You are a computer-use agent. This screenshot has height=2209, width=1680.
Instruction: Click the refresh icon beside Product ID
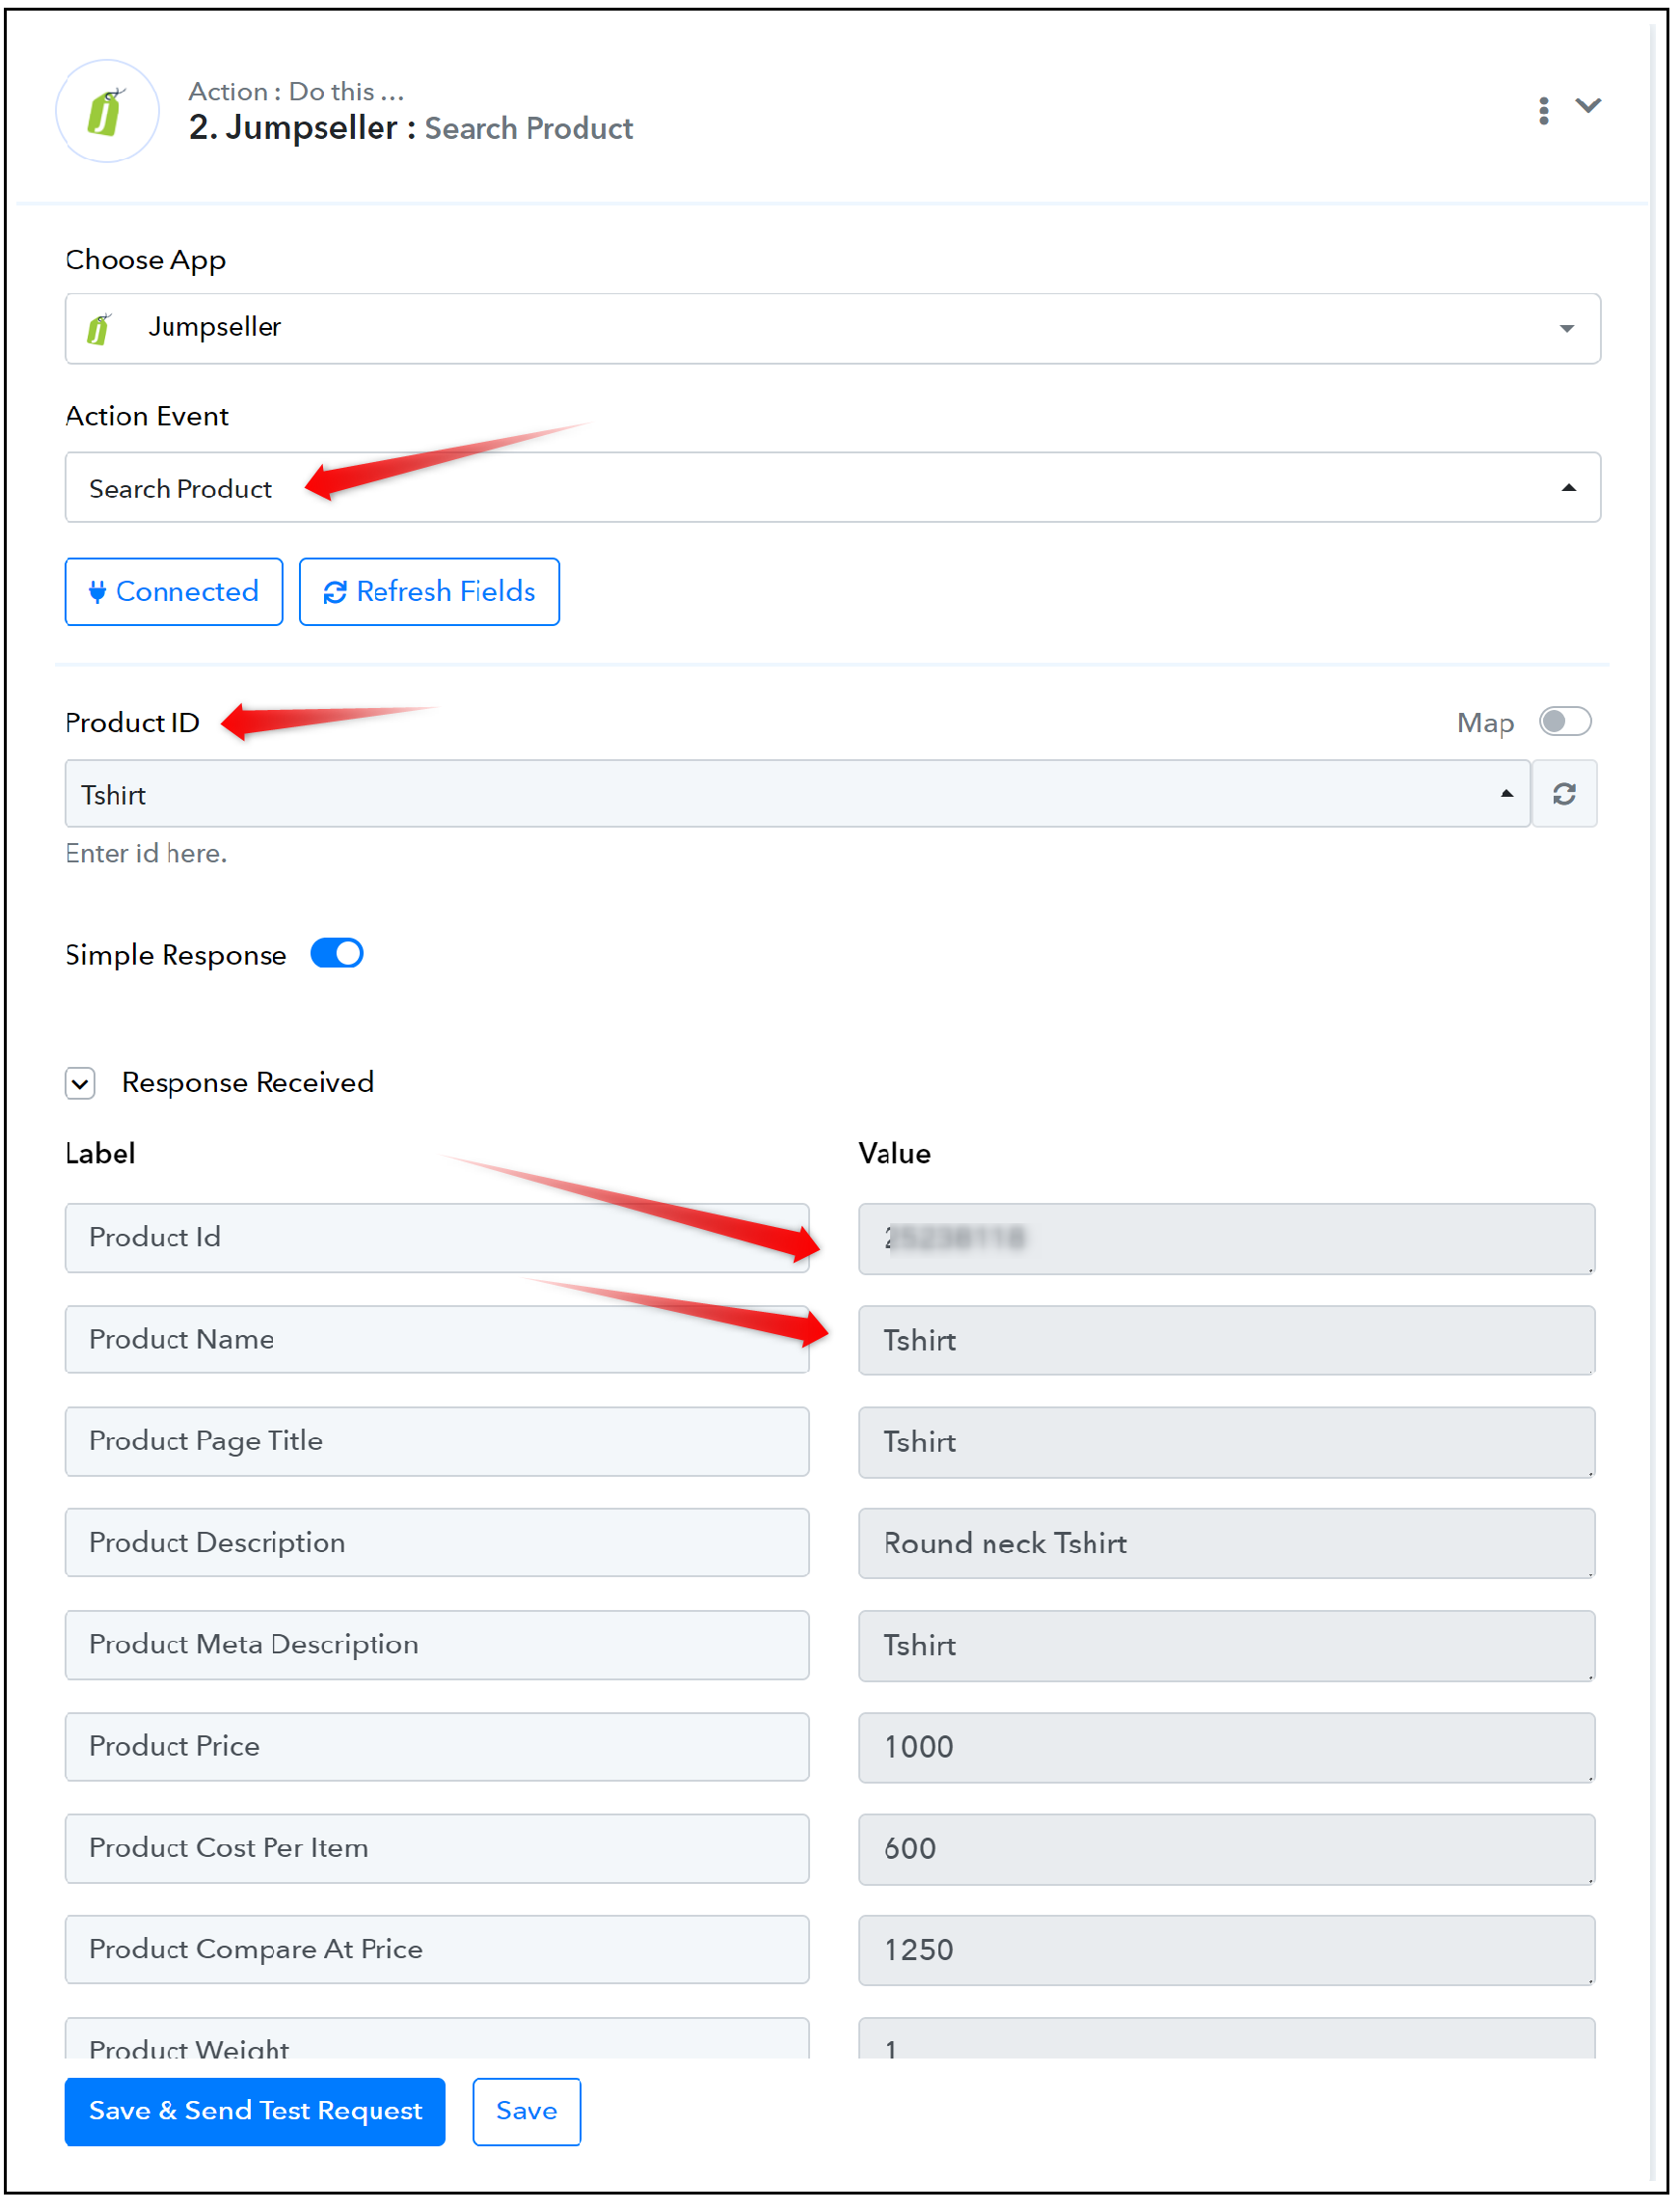[x=1564, y=794]
